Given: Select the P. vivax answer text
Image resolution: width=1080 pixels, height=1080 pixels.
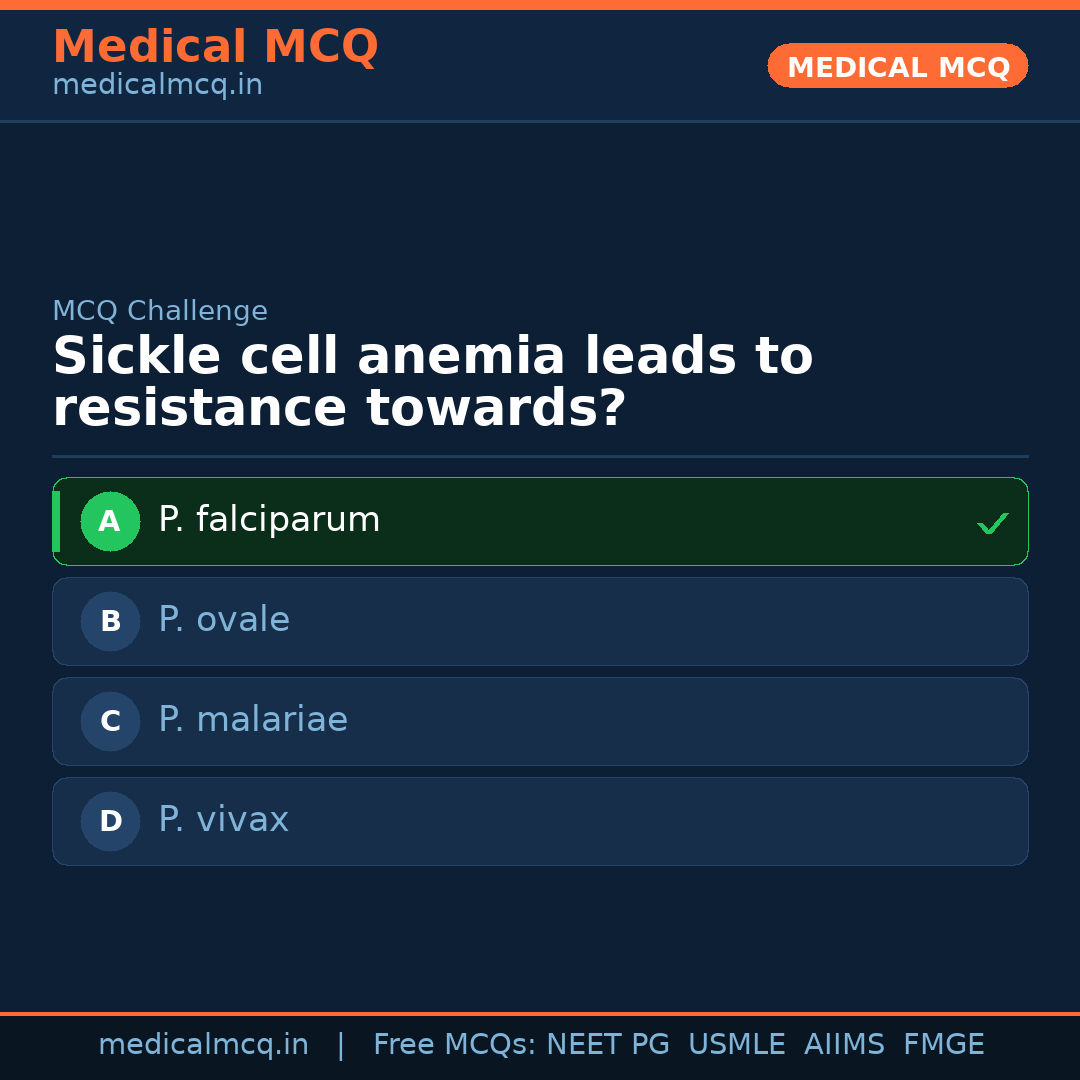Looking at the screenshot, I should point(223,820).
